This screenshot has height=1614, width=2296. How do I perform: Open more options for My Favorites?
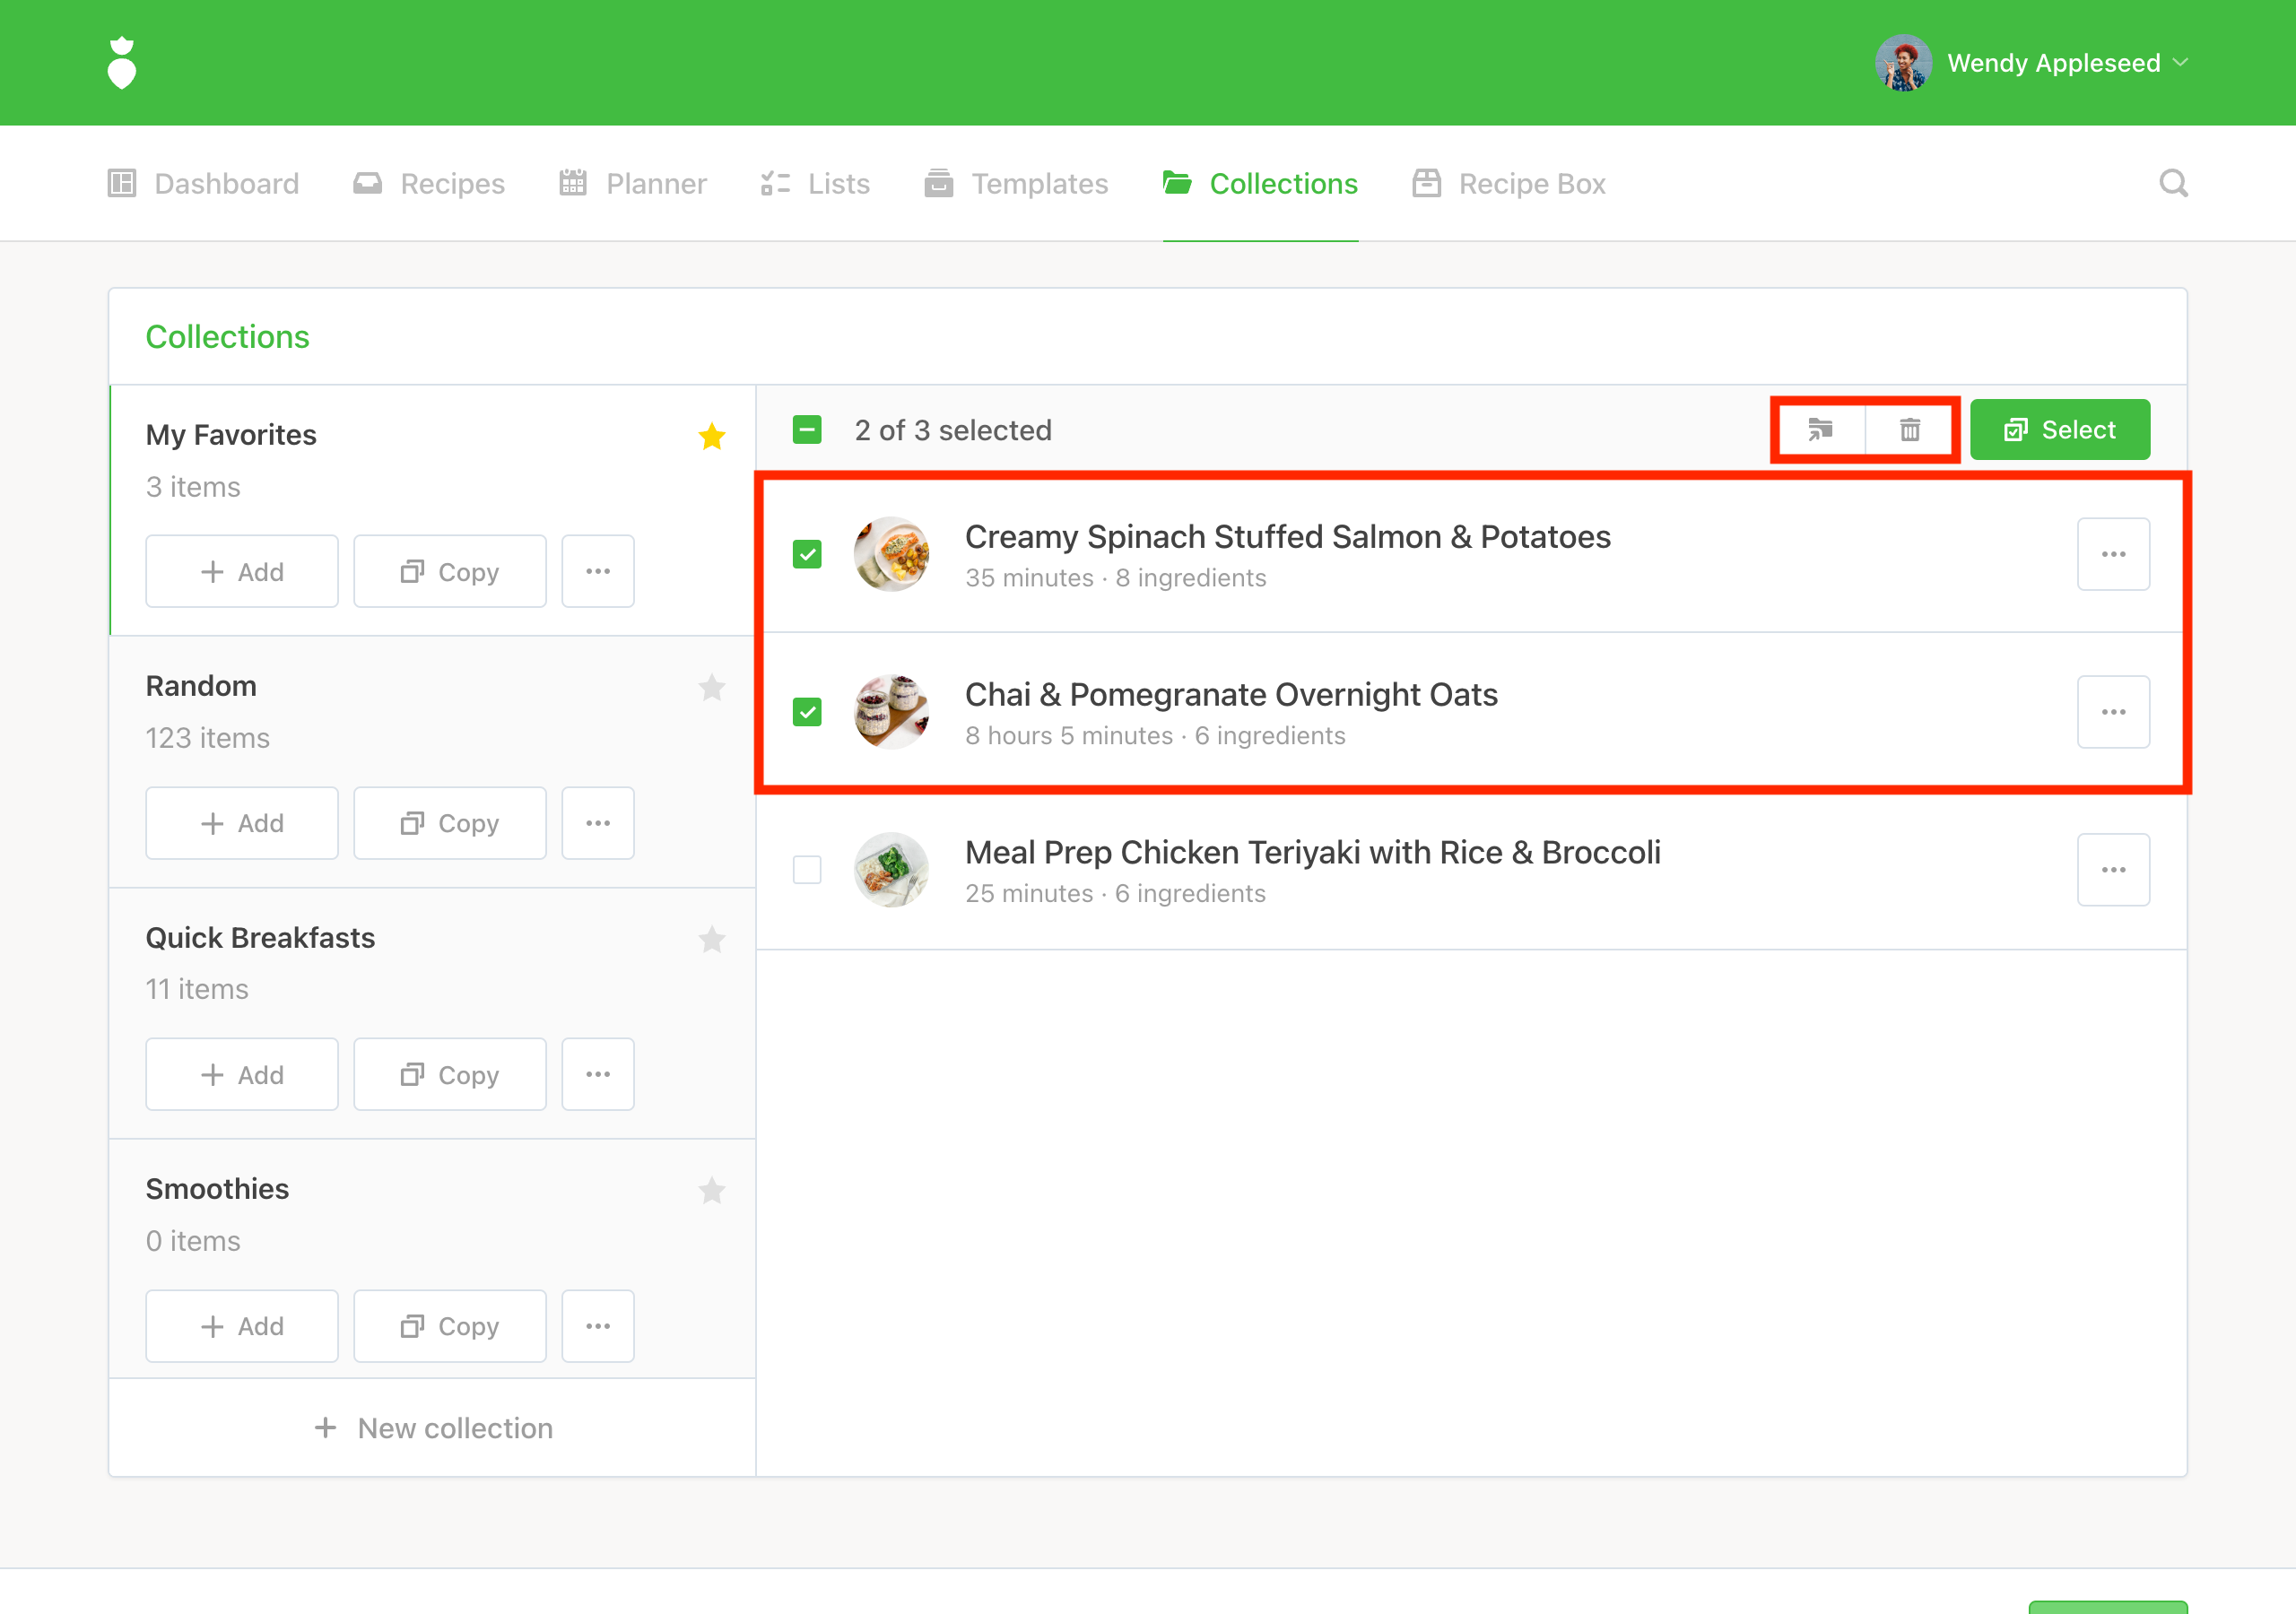click(597, 571)
